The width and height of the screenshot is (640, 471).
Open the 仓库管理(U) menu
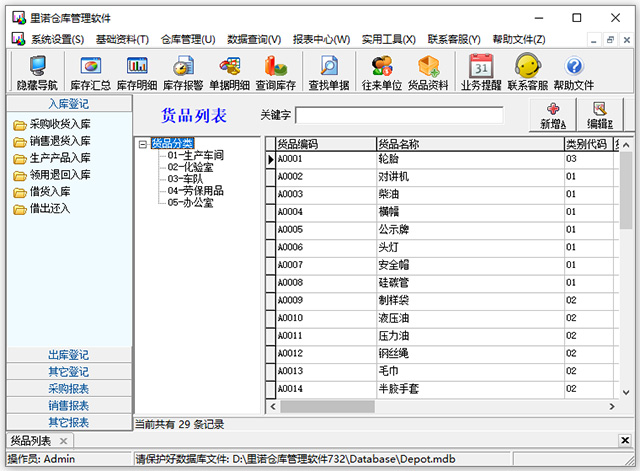point(188,40)
